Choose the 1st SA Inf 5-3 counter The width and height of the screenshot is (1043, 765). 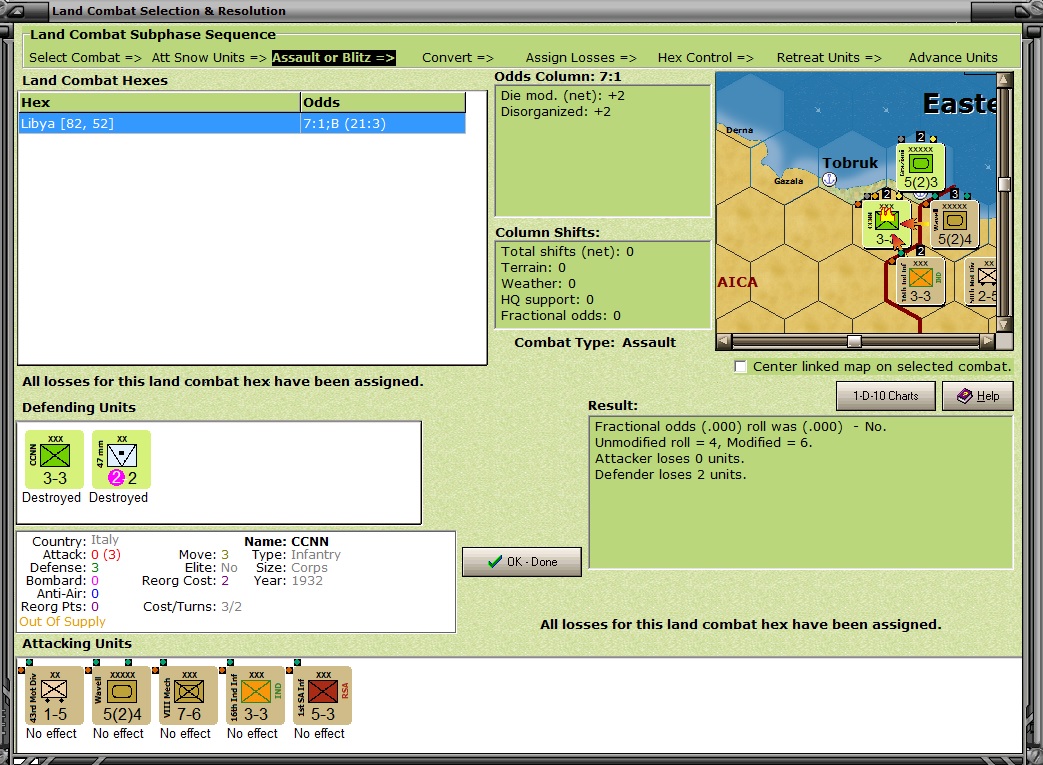(323, 695)
